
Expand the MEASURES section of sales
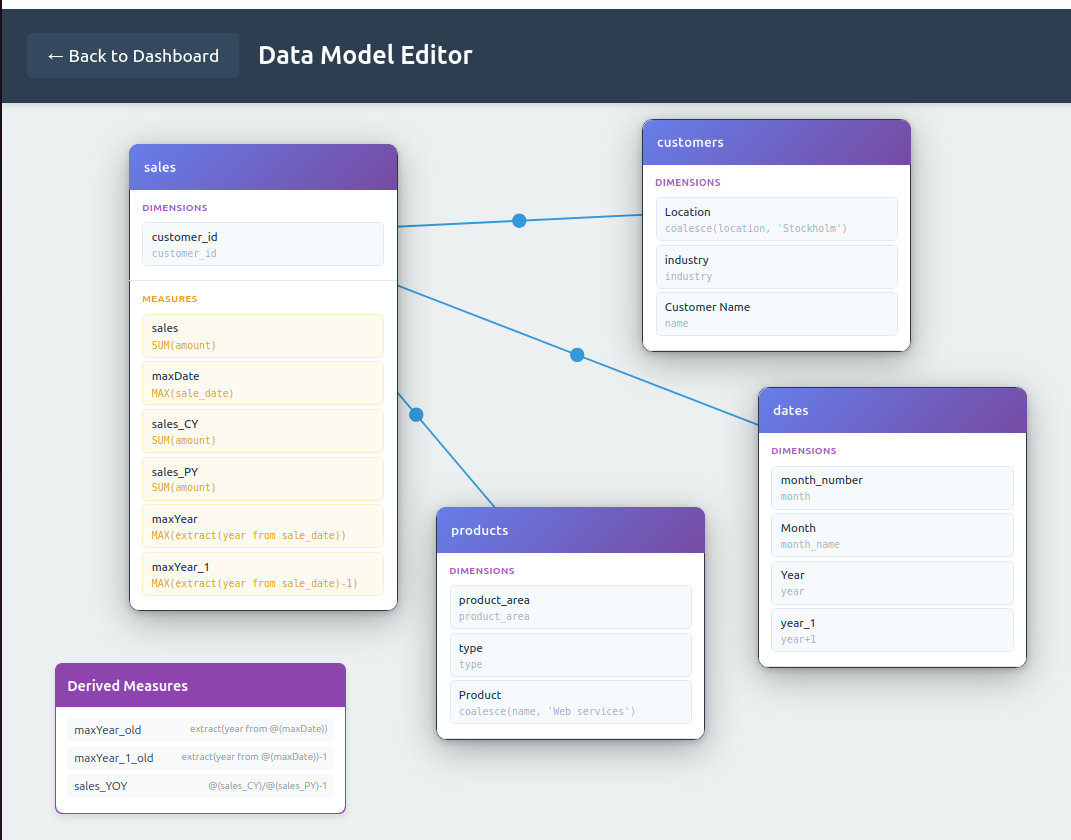coord(169,298)
